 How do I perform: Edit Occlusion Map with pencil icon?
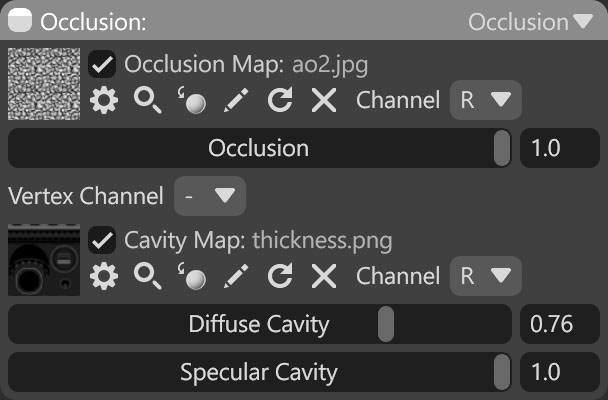[x=236, y=100]
